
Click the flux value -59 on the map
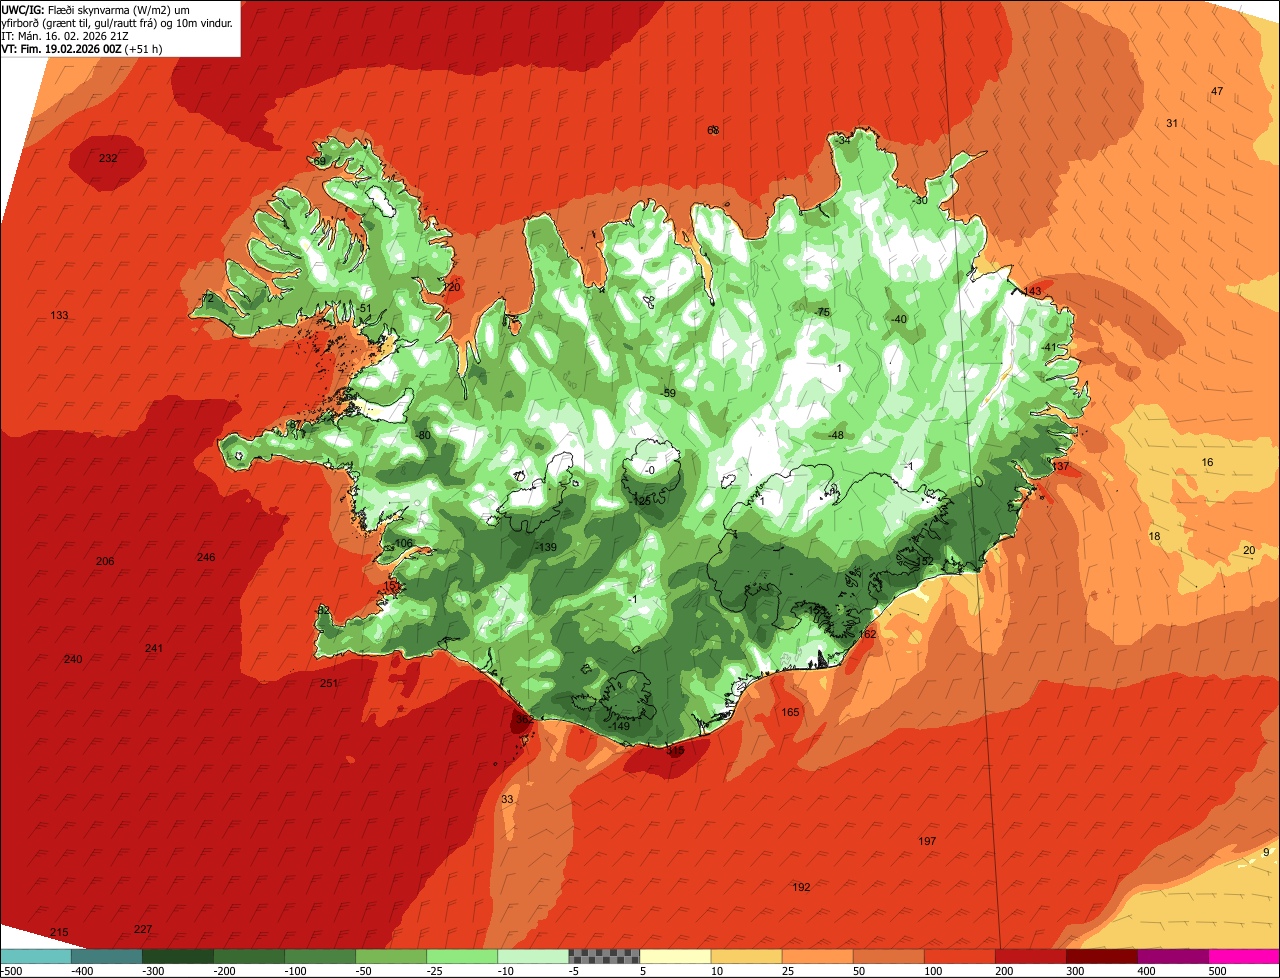(667, 394)
